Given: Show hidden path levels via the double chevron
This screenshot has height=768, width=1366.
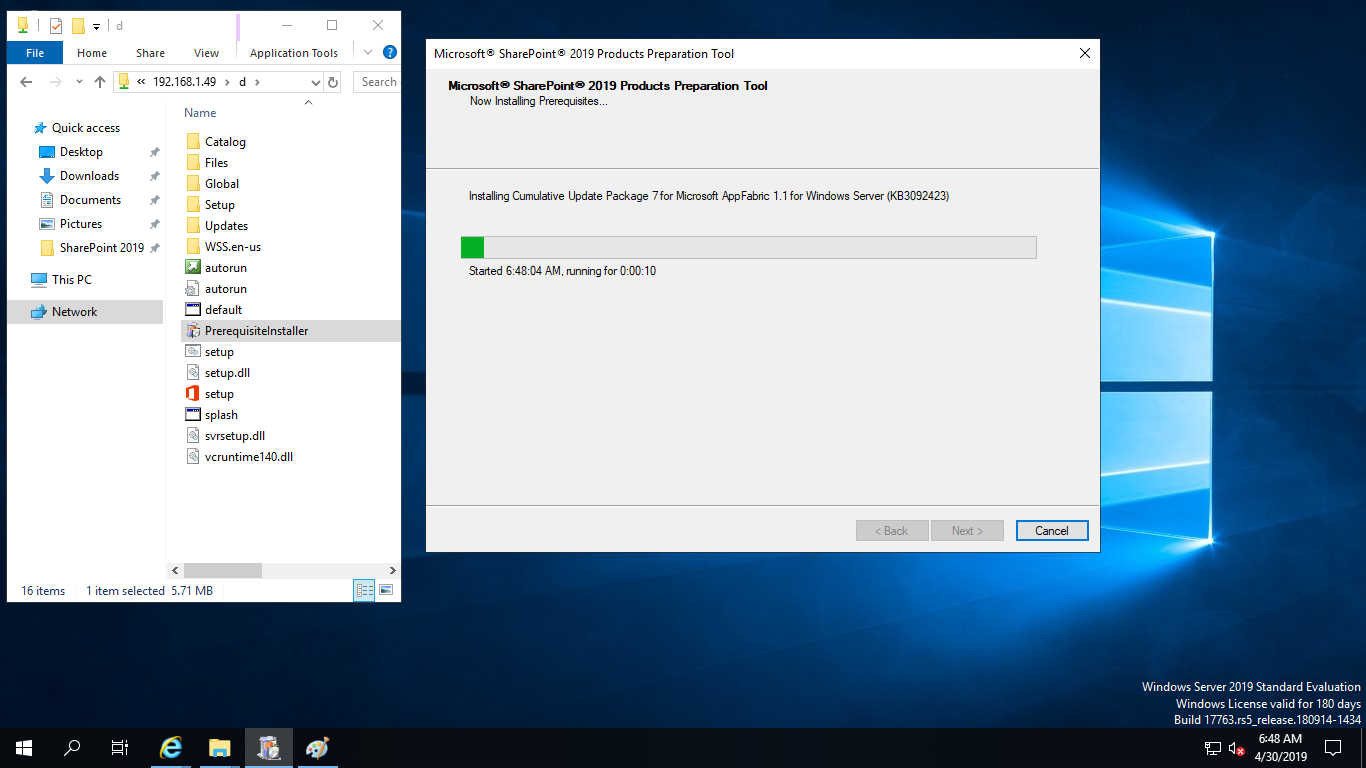Looking at the screenshot, I should [x=141, y=82].
